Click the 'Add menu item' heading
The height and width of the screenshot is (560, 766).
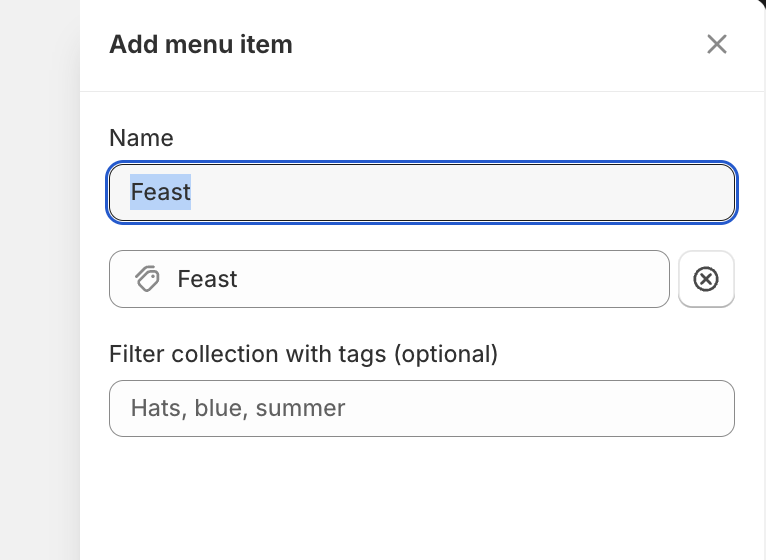point(201,44)
